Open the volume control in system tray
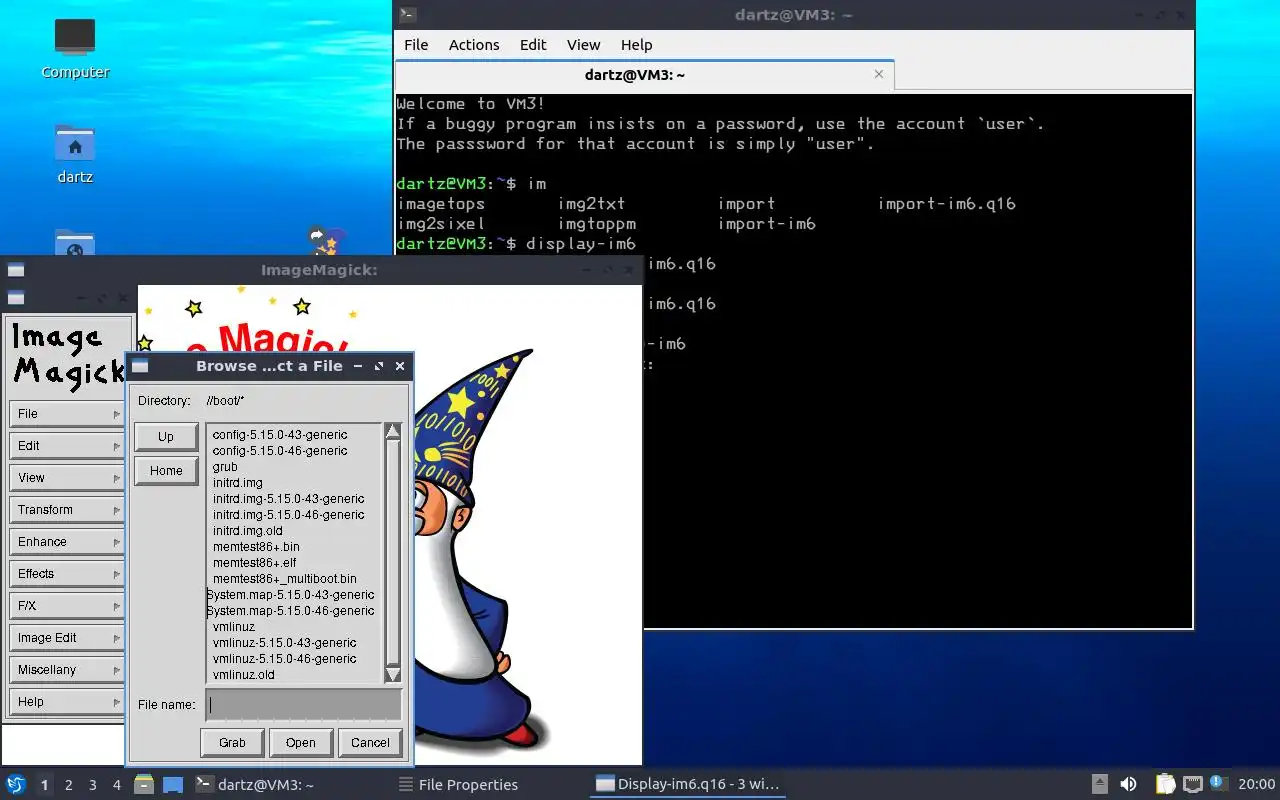Image resolution: width=1280 pixels, height=800 pixels. coord(1128,784)
